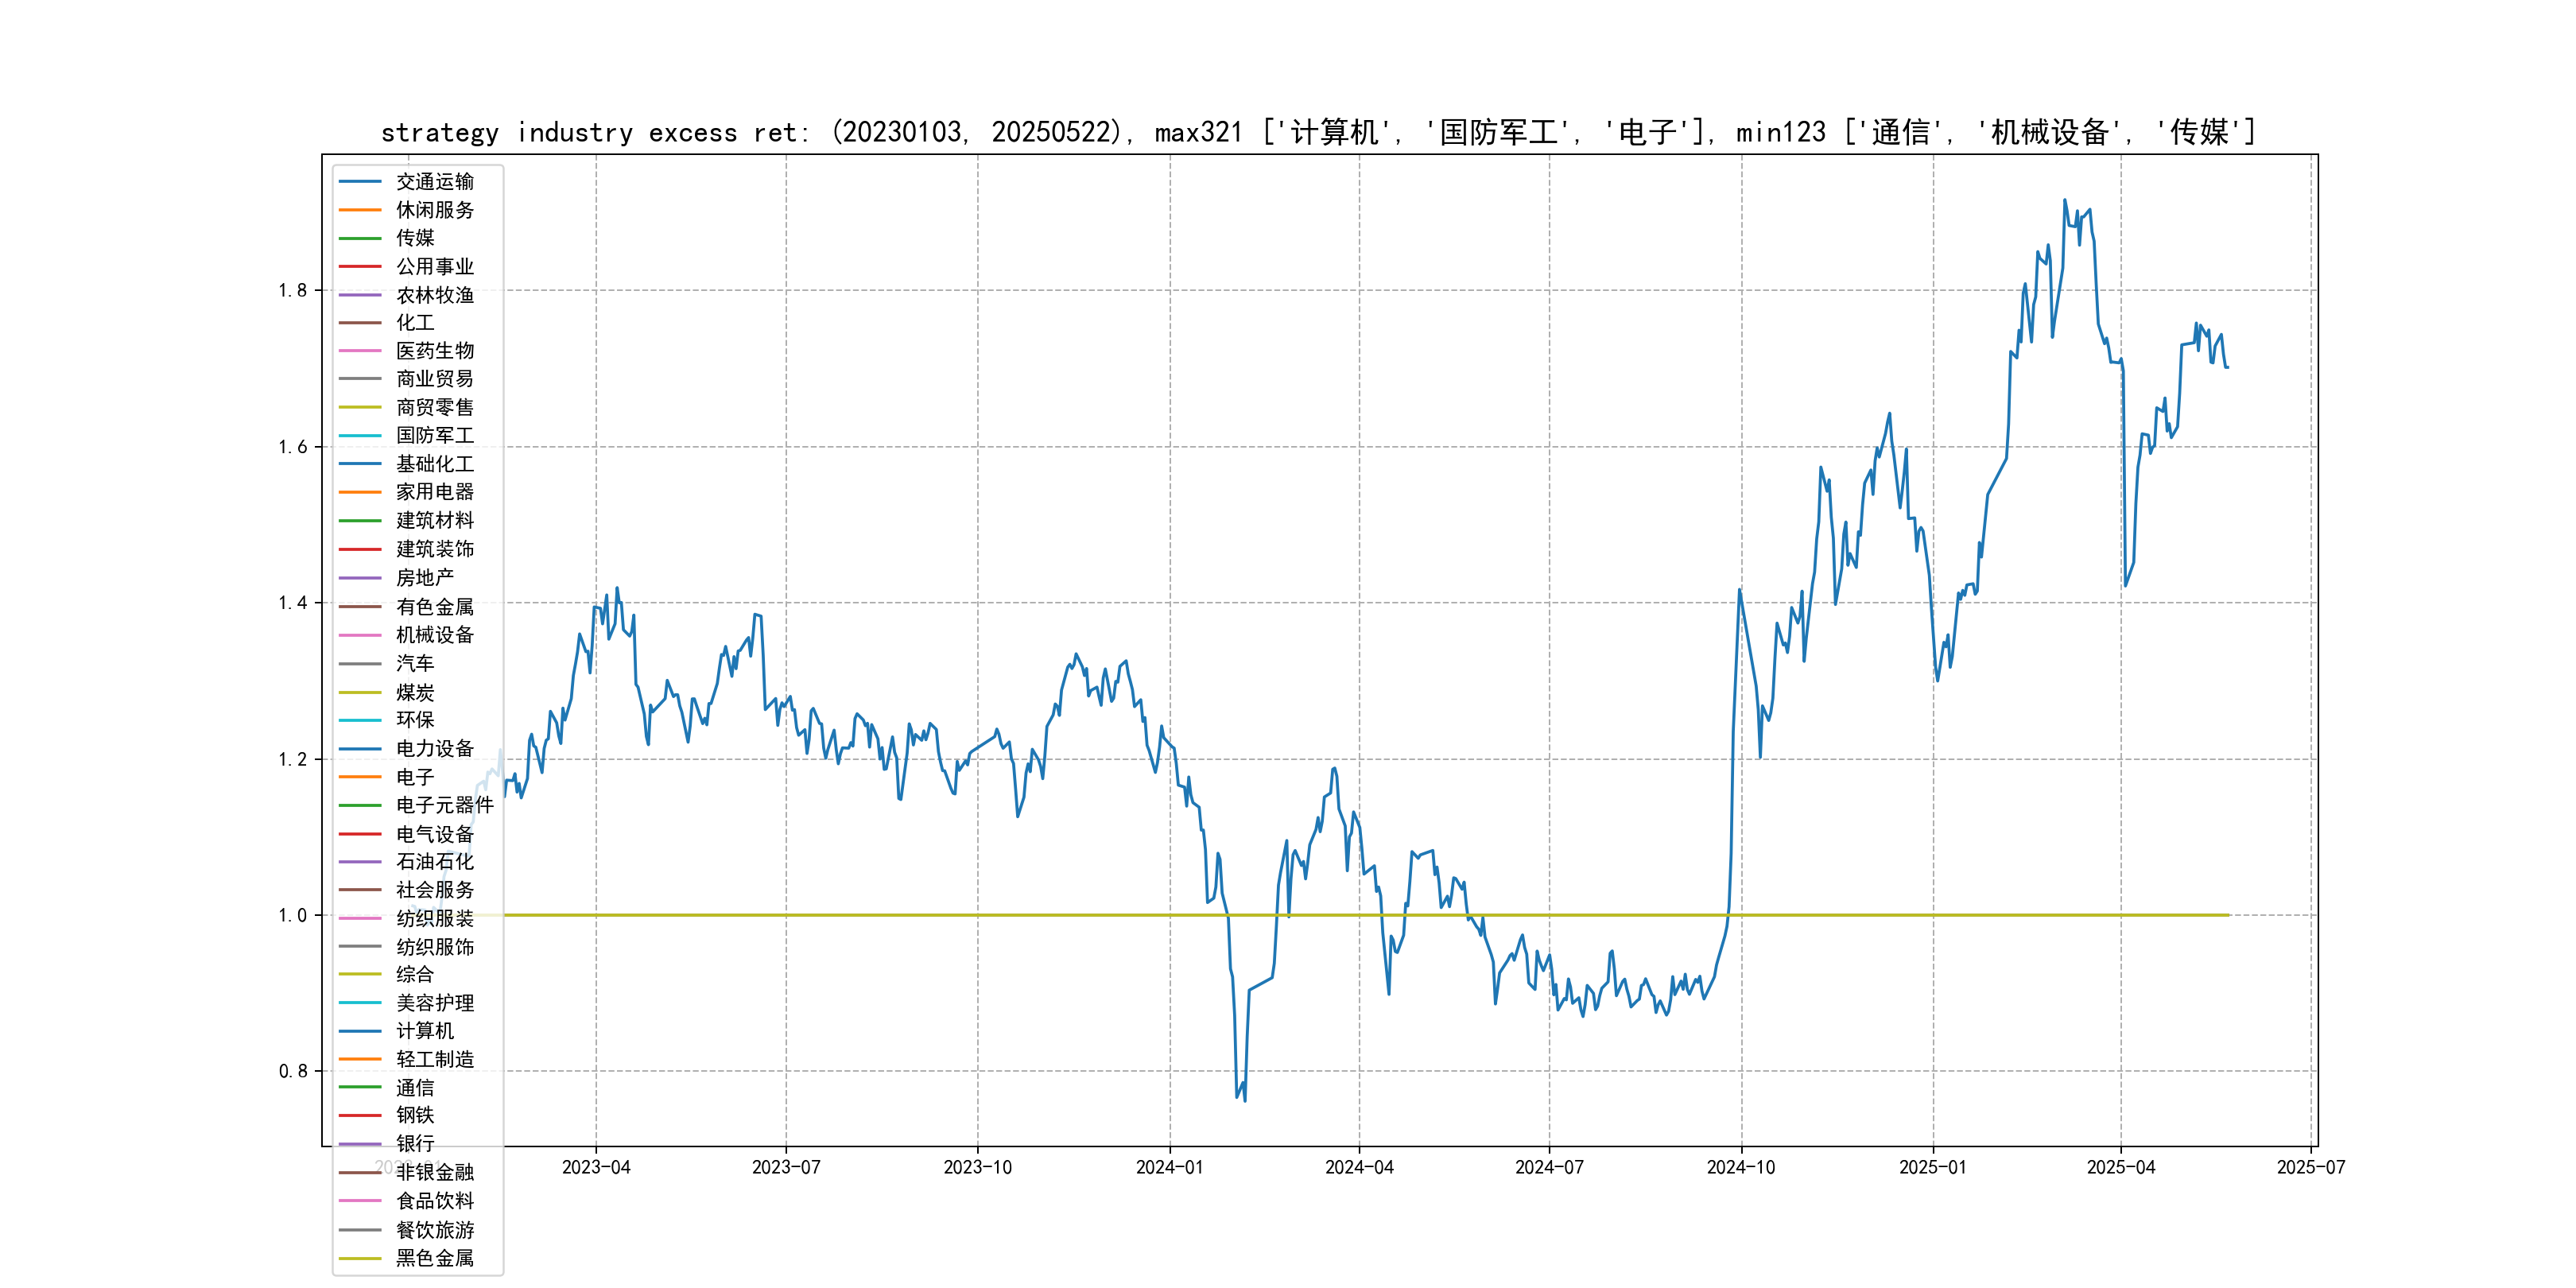Click the 机械设备 legend entry
The image size is (2576, 1288).
[434, 635]
